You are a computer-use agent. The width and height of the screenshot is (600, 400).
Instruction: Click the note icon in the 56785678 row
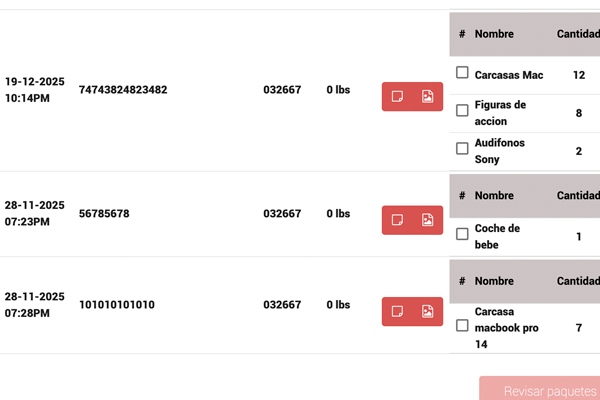pyautogui.click(x=397, y=220)
